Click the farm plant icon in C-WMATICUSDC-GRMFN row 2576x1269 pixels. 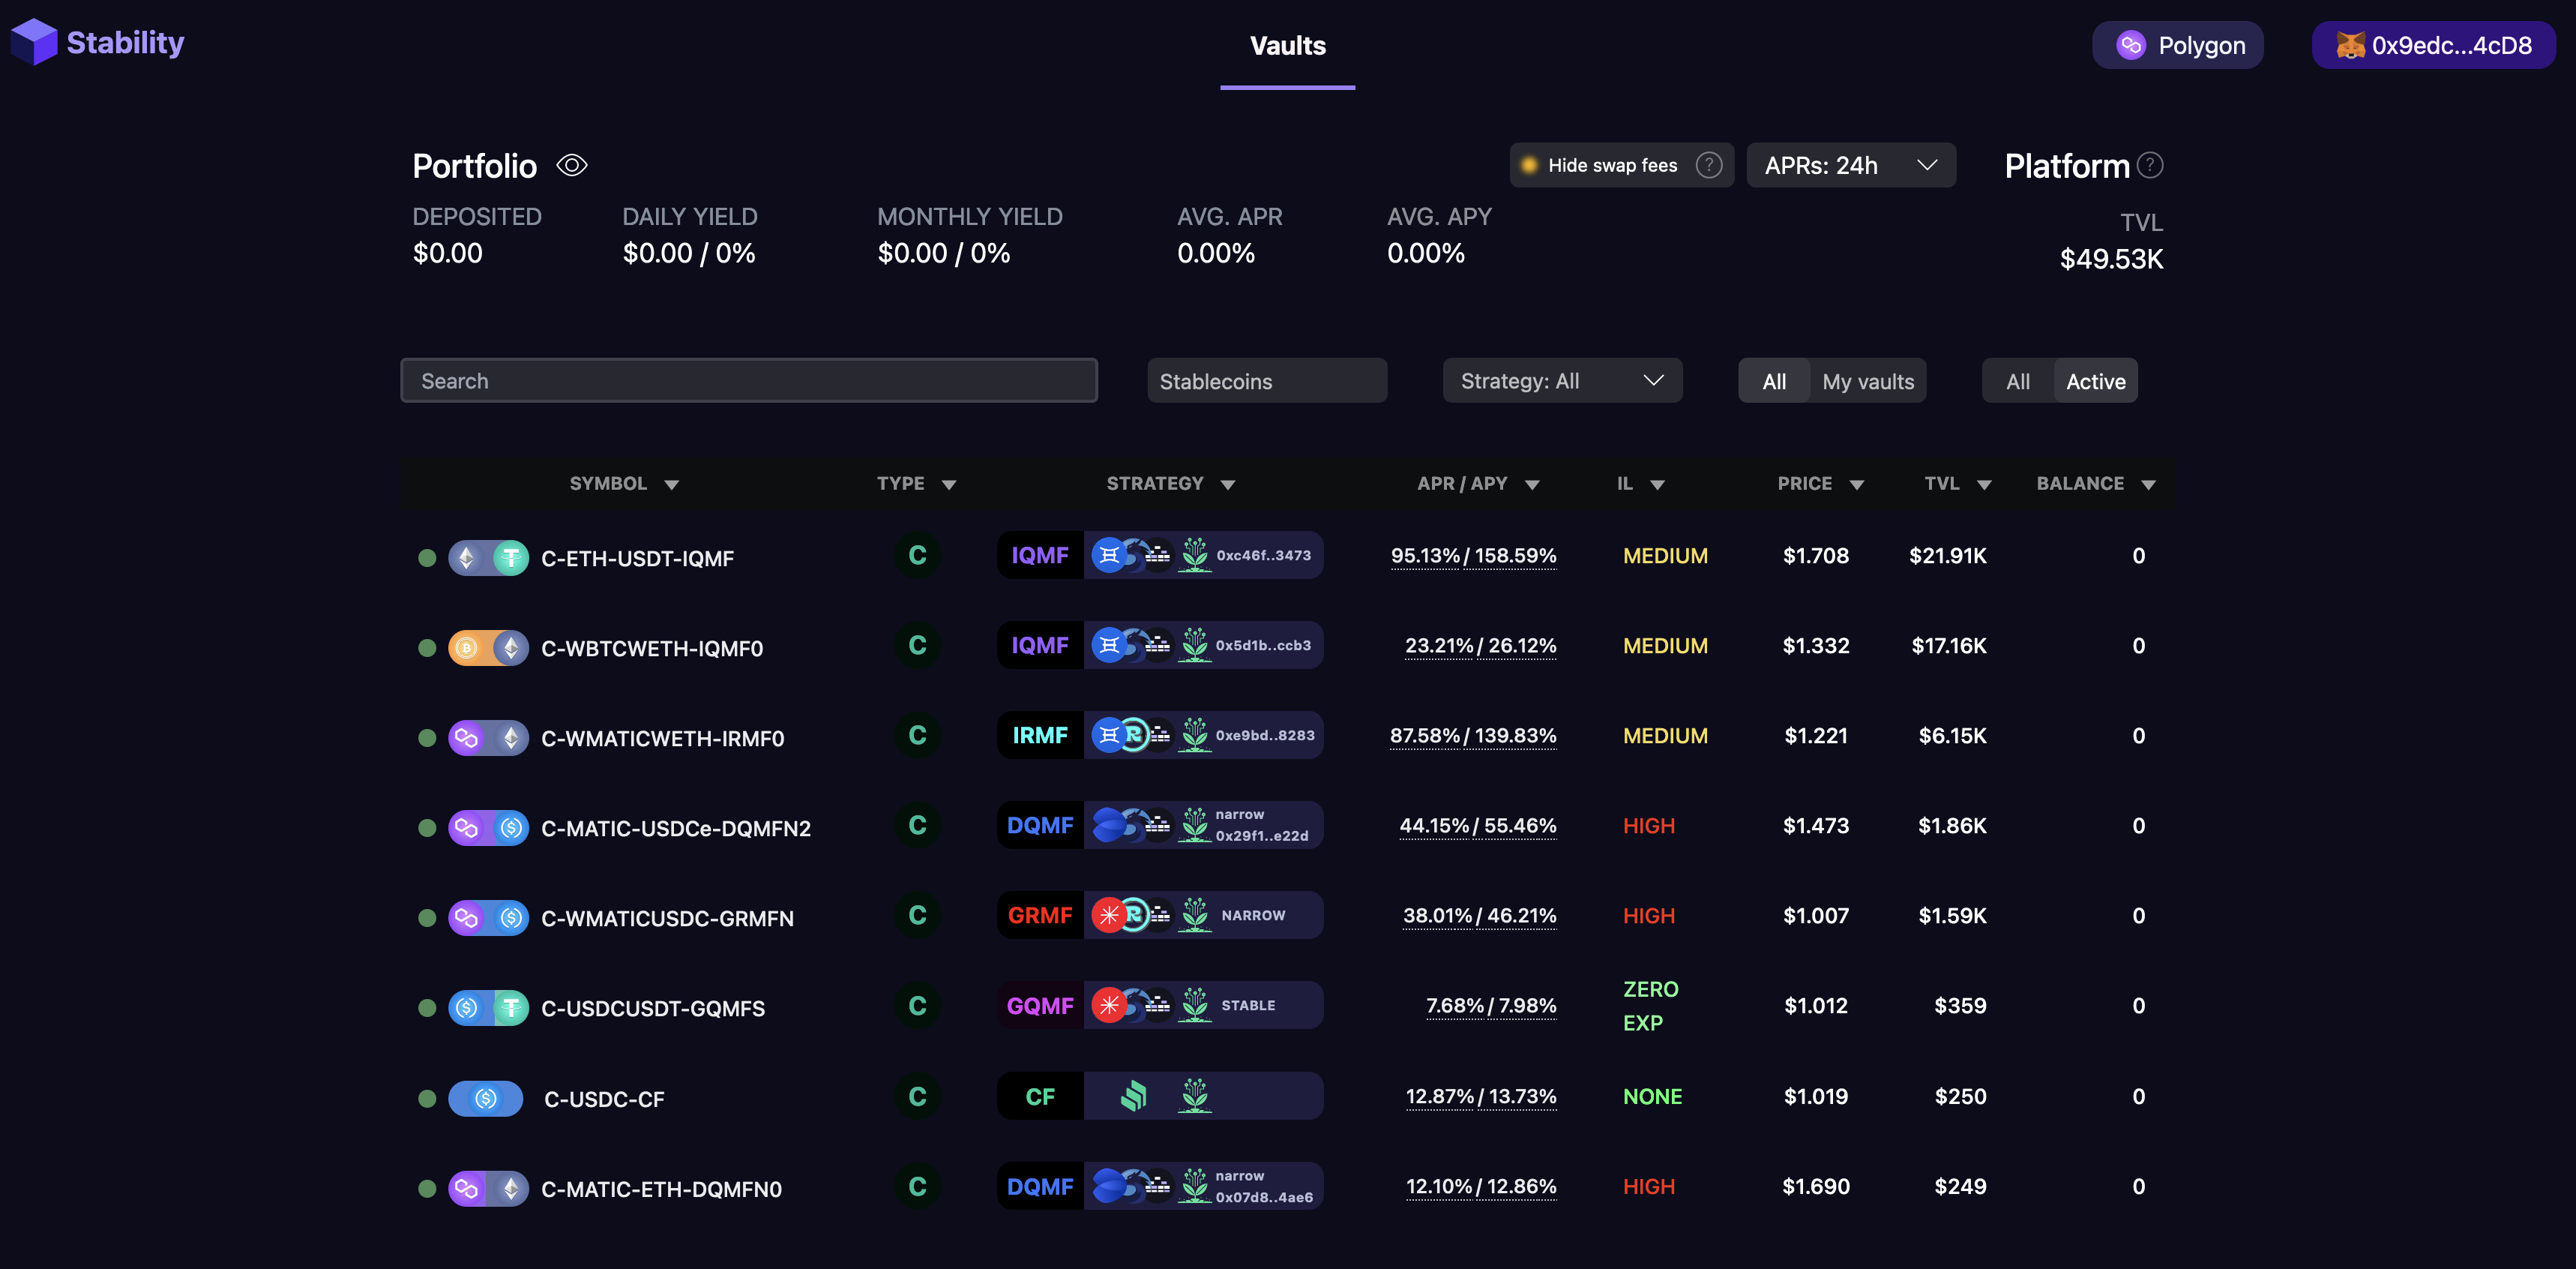tap(1194, 915)
